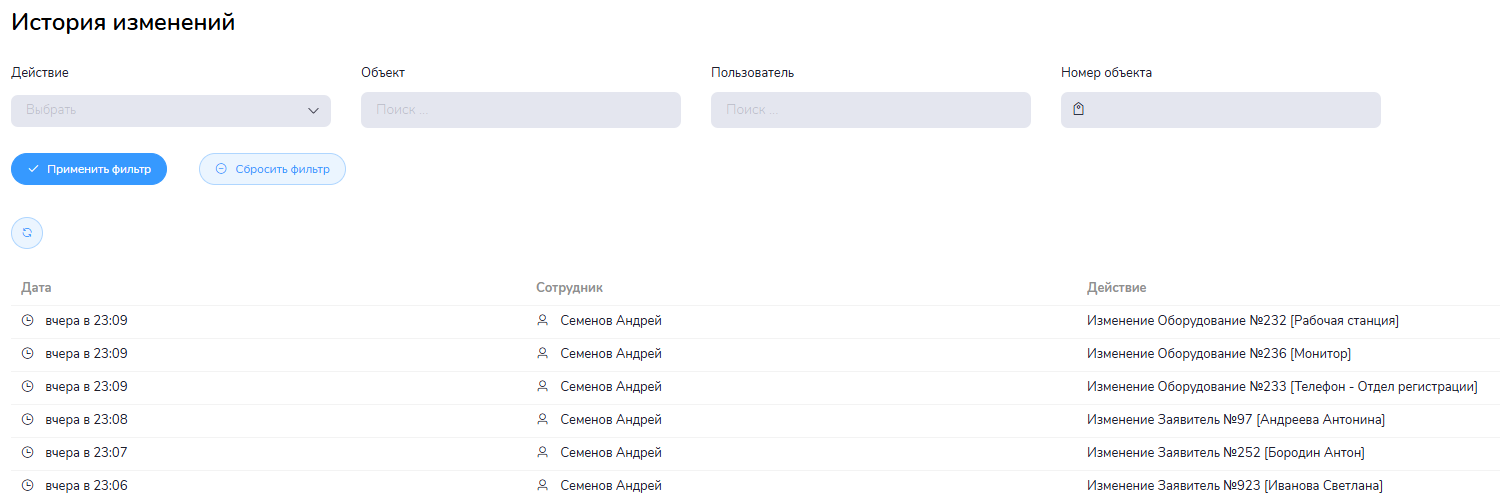Focus the Пользователь search field
Screen dimensions: 1500x503
(870, 110)
